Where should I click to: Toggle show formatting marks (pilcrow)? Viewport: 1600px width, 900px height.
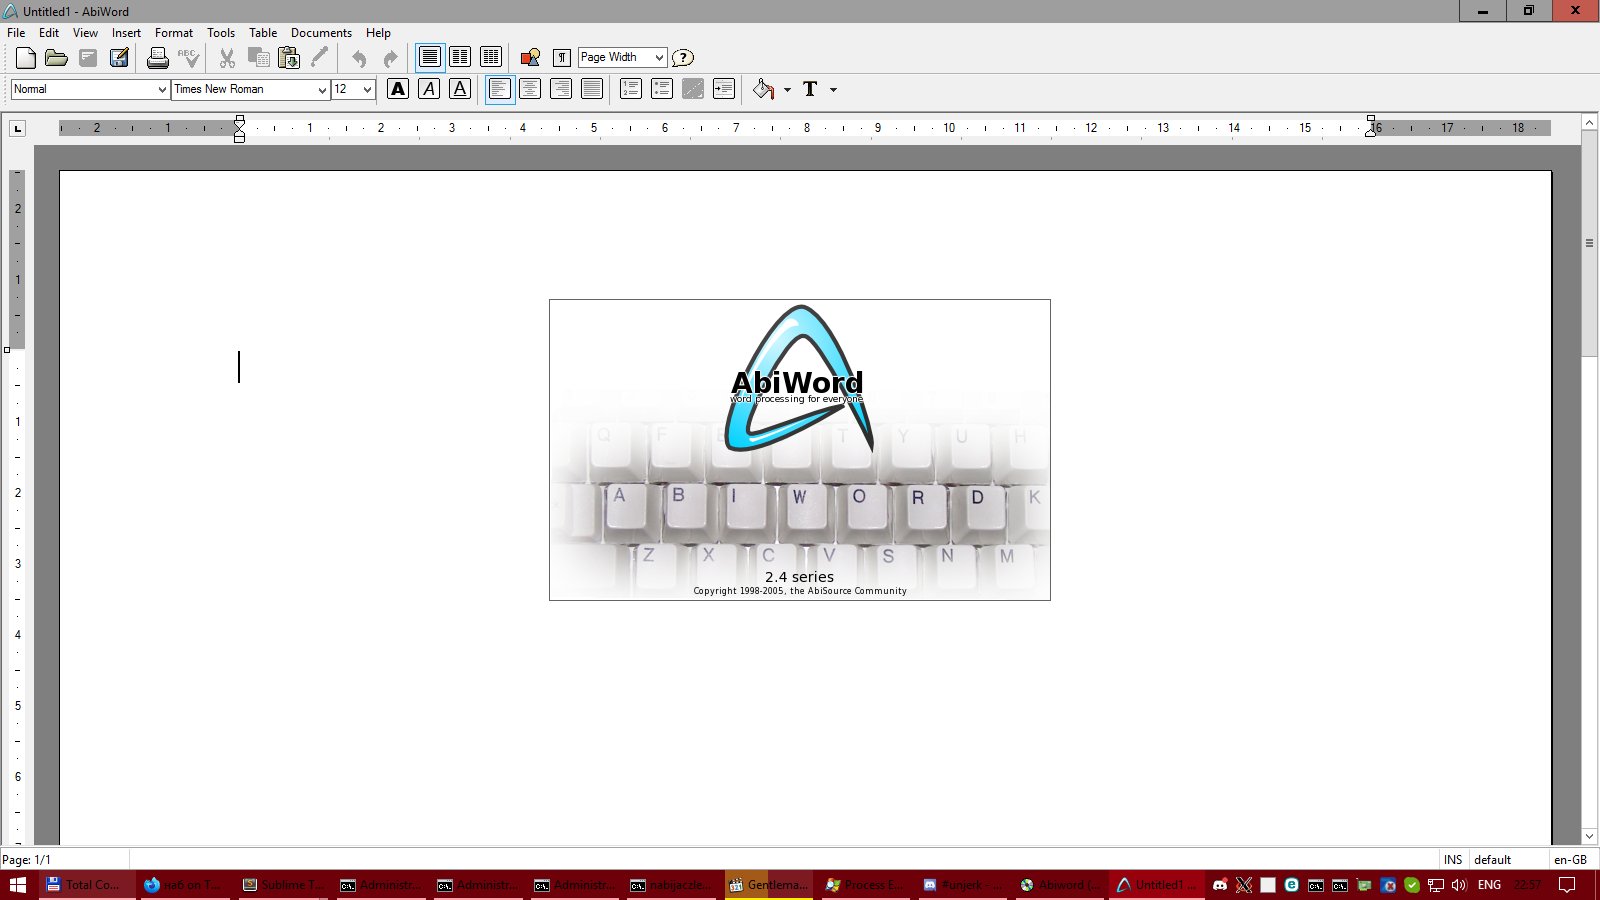click(562, 58)
